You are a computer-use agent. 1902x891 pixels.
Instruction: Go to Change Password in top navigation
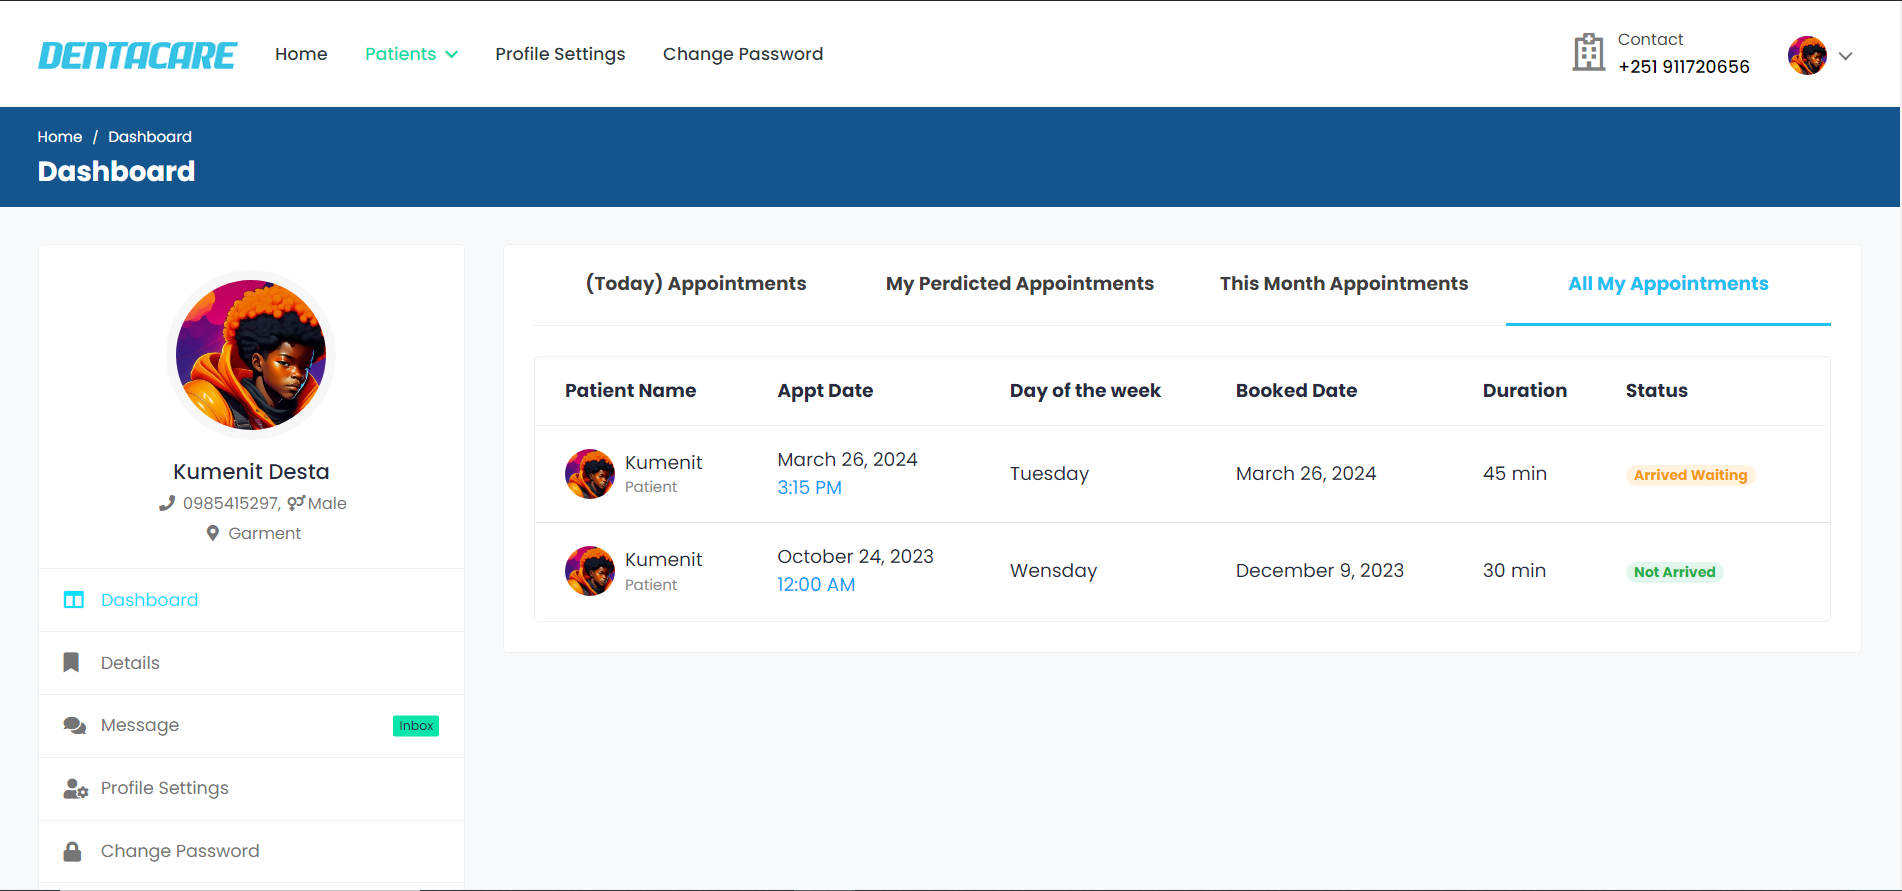(x=742, y=54)
